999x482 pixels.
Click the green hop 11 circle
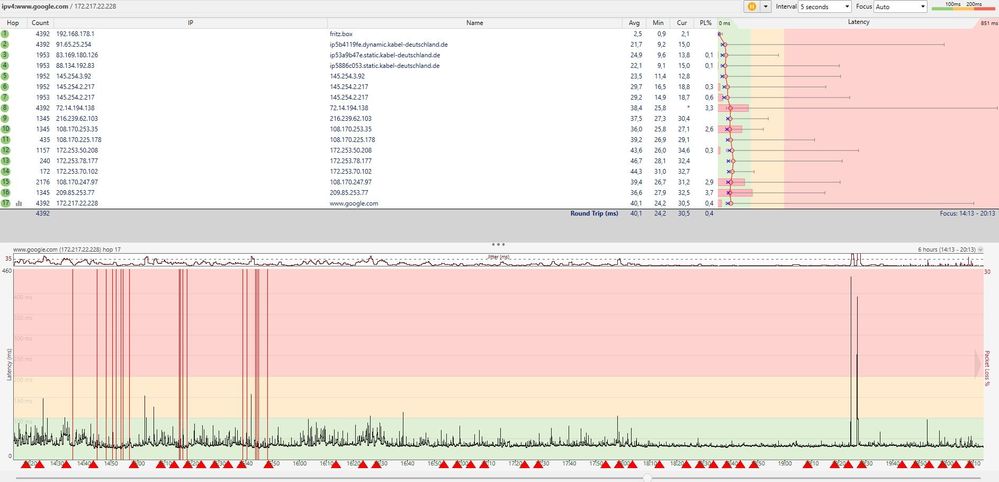pos(5,139)
